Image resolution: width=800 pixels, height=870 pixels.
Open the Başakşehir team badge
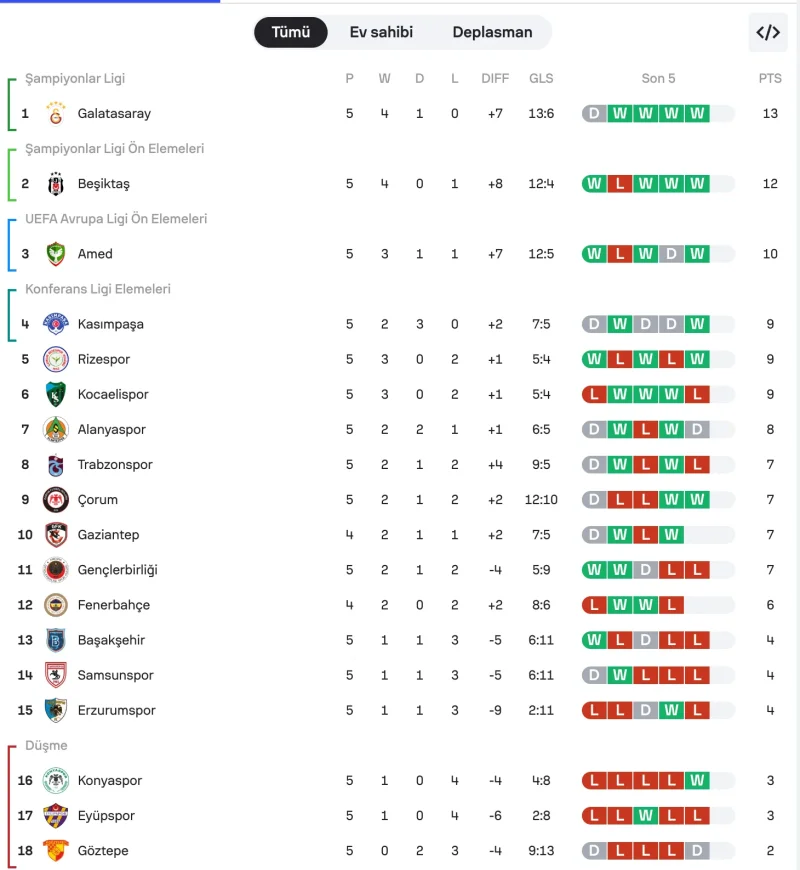(x=55, y=640)
